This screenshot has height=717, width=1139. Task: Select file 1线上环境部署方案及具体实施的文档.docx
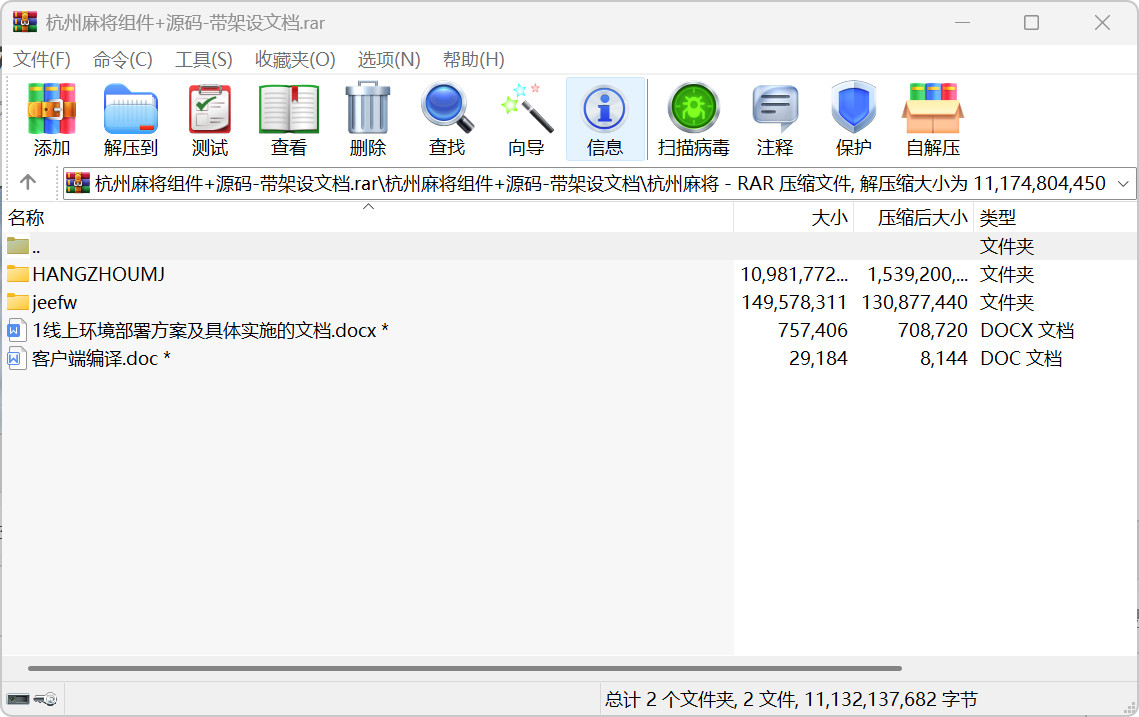(211, 331)
